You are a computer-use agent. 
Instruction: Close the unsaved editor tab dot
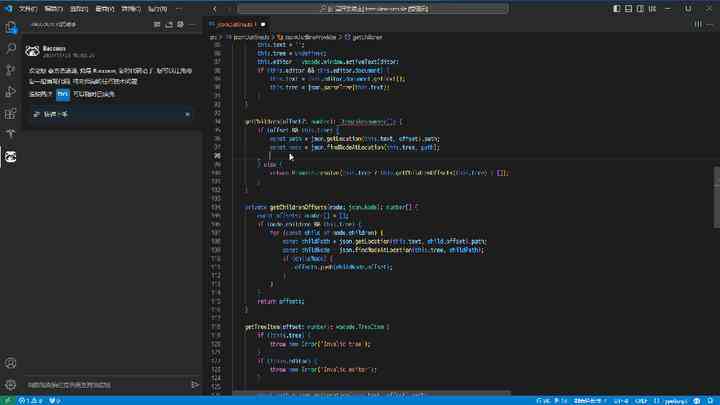click(x=263, y=24)
